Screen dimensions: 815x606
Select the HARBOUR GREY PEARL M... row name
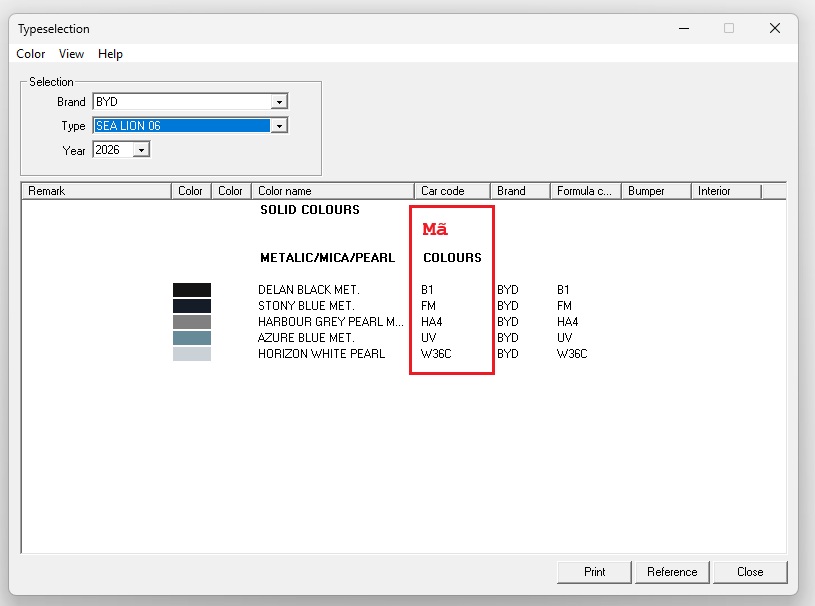(x=331, y=322)
